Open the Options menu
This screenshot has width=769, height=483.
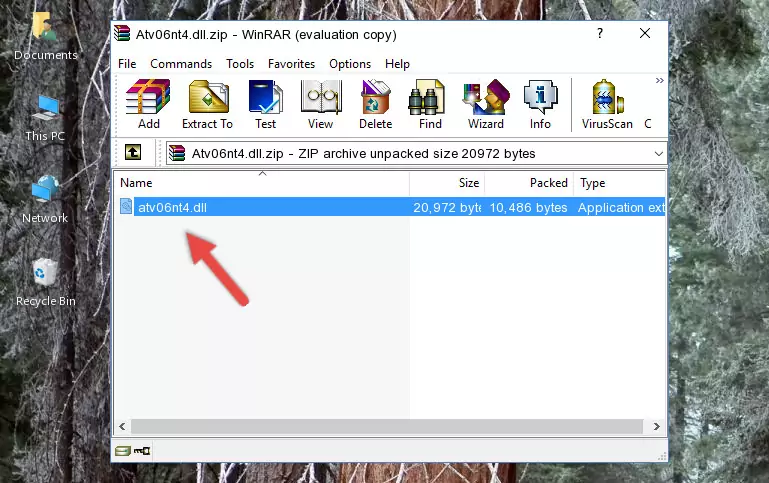(x=350, y=64)
